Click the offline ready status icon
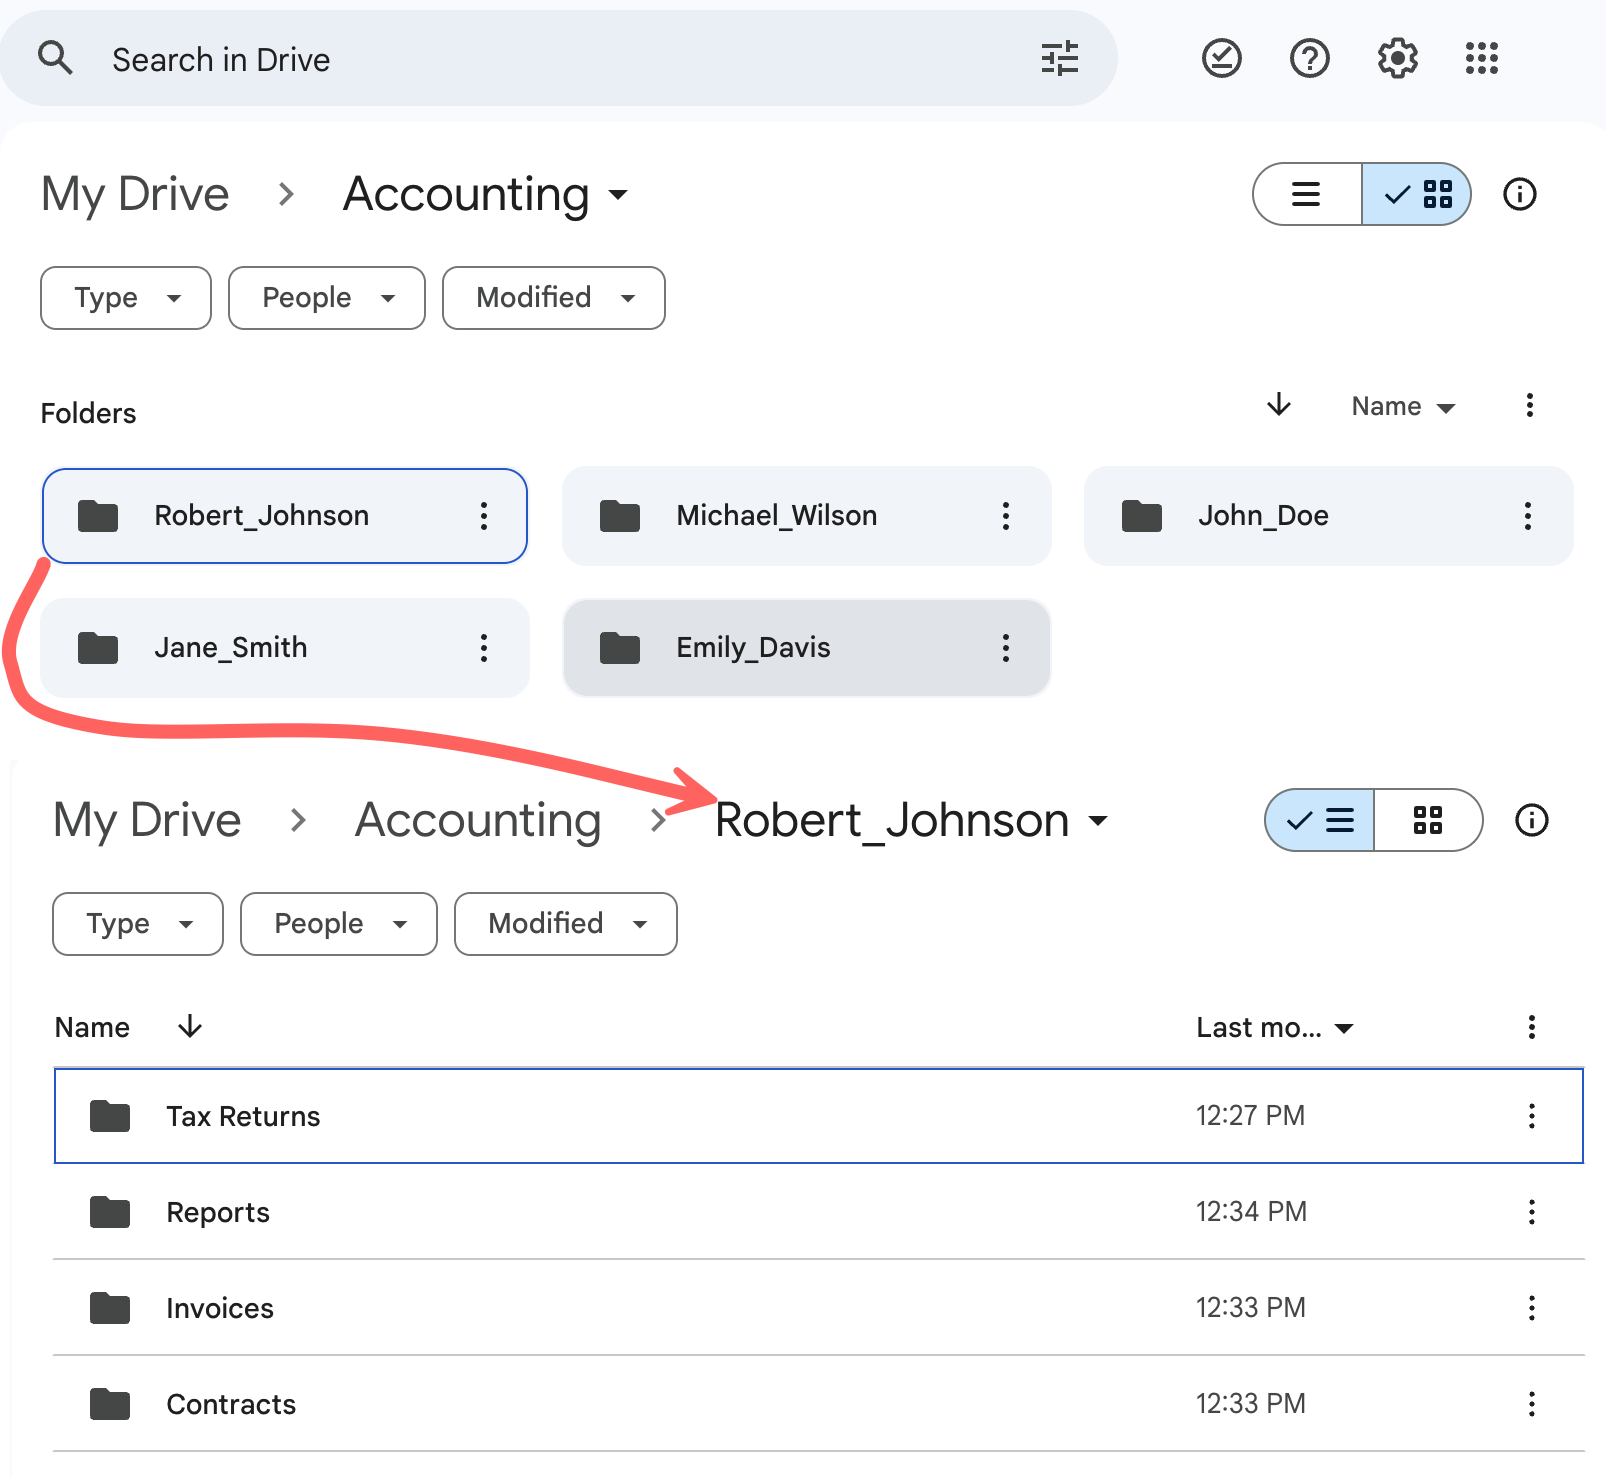Viewport: 1606px width, 1478px height. click(x=1221, y=59)
